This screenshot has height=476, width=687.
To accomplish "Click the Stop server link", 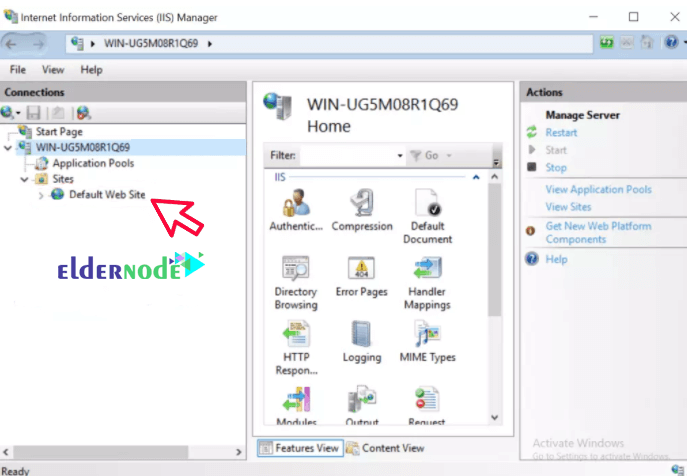I will (556, 167).
